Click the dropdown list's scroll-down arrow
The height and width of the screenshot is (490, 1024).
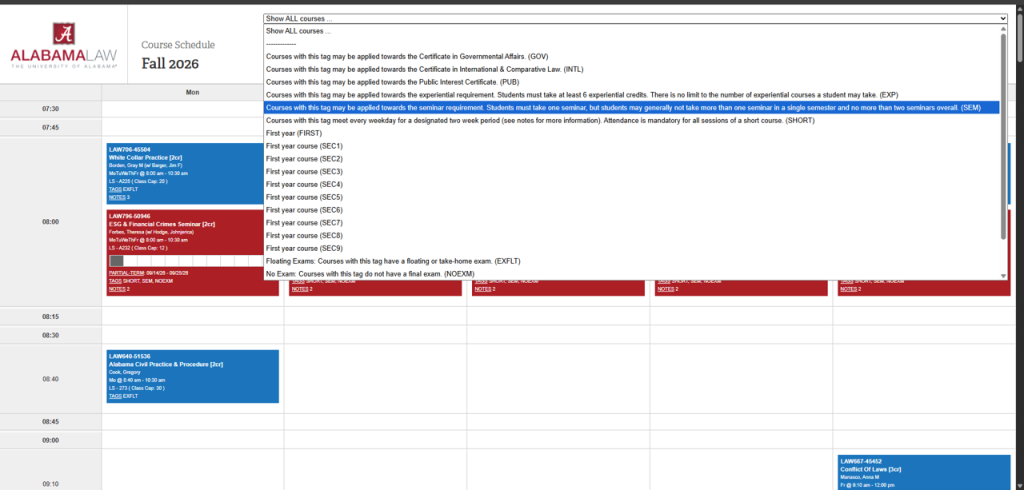(1003, 276)
